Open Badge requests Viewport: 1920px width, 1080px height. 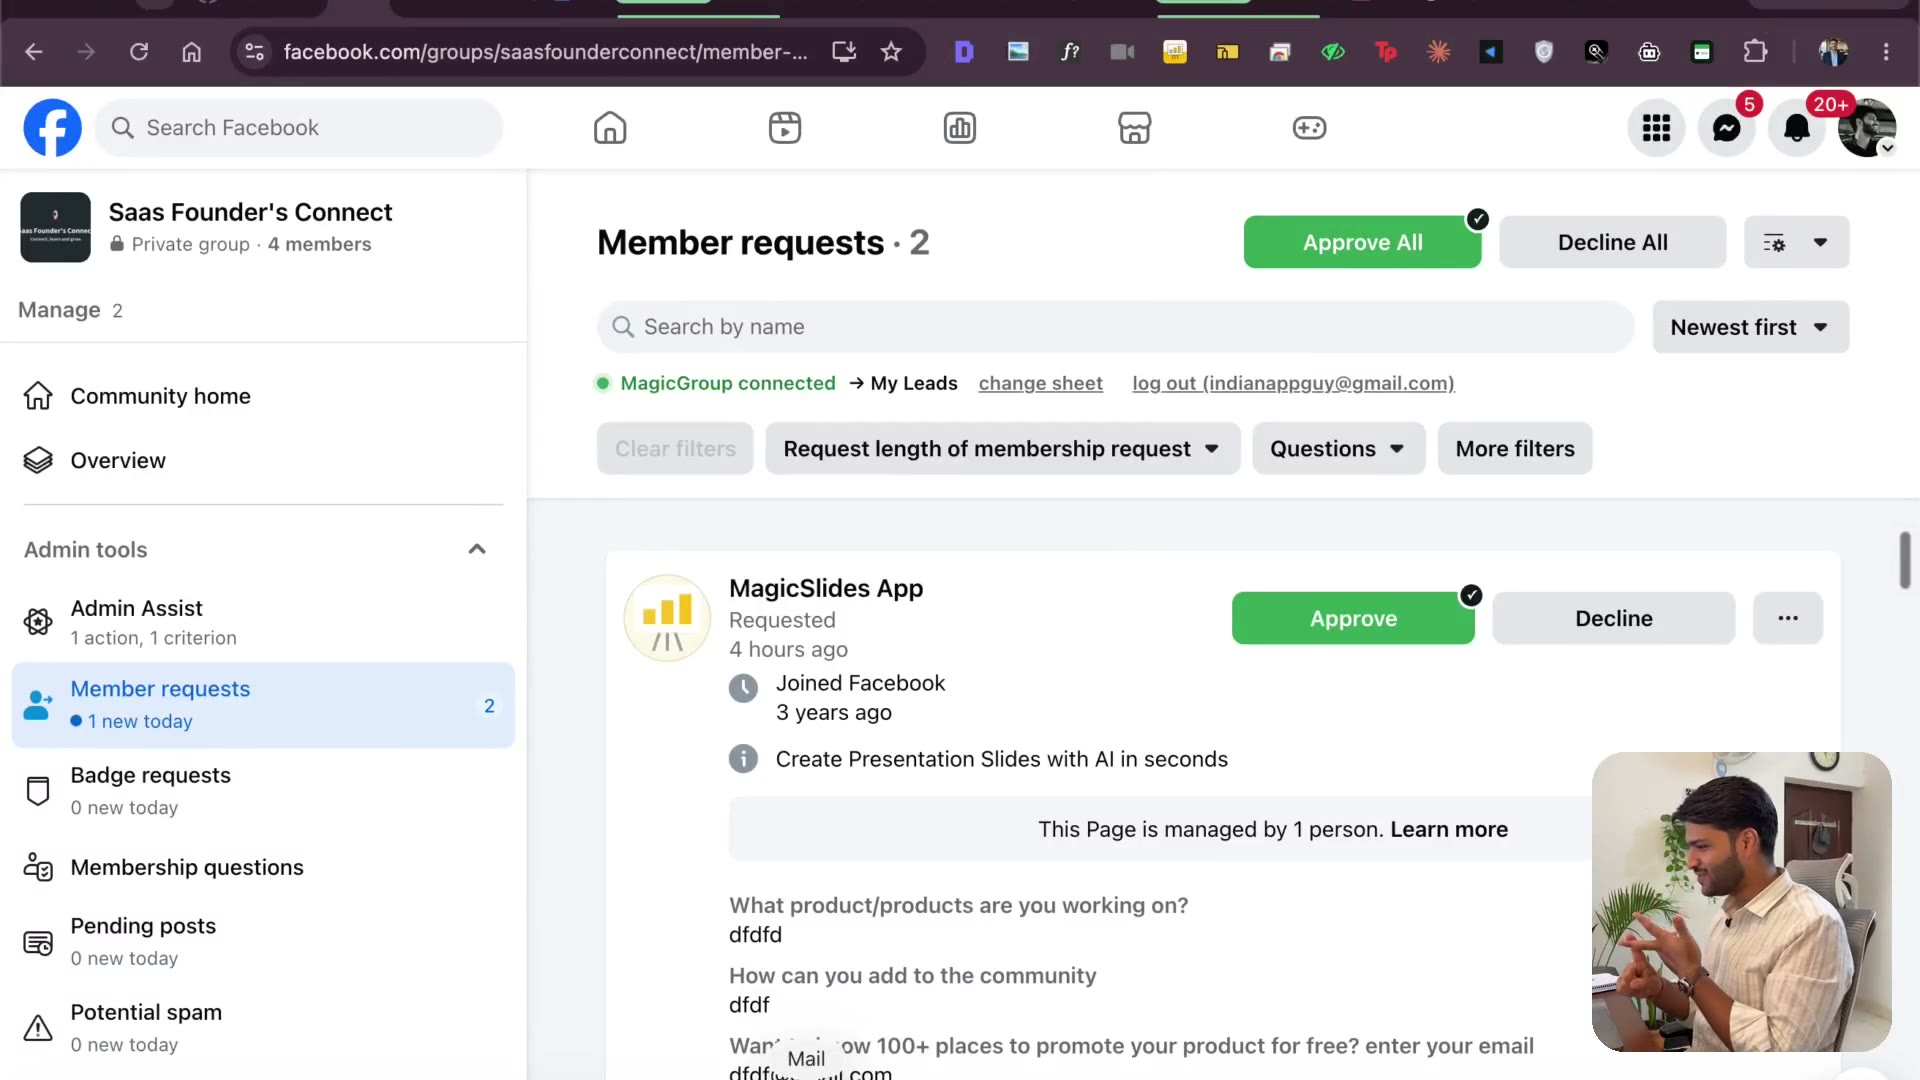(x=262, y=791)
